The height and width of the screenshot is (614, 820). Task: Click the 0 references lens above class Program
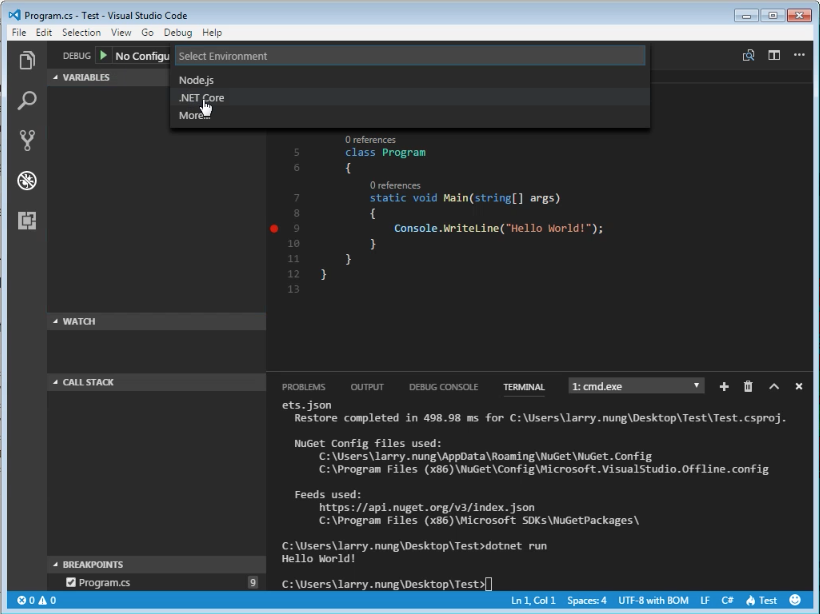coord(370,140)
